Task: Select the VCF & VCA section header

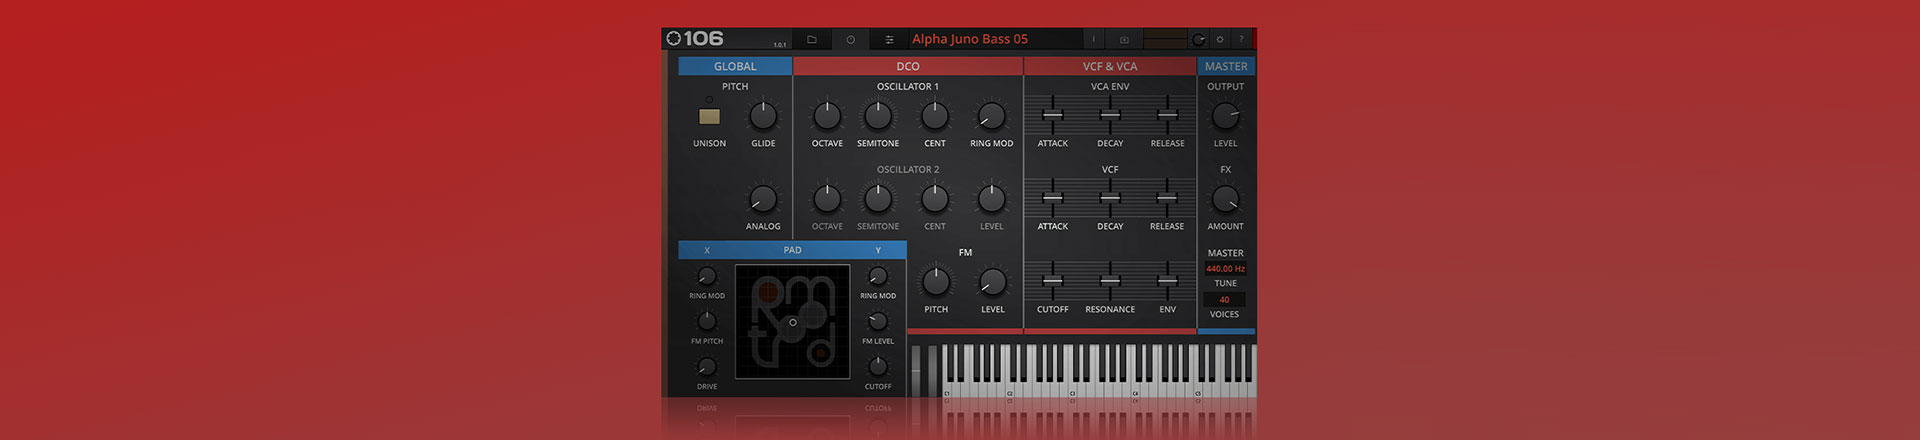Action: point(1110,66)
